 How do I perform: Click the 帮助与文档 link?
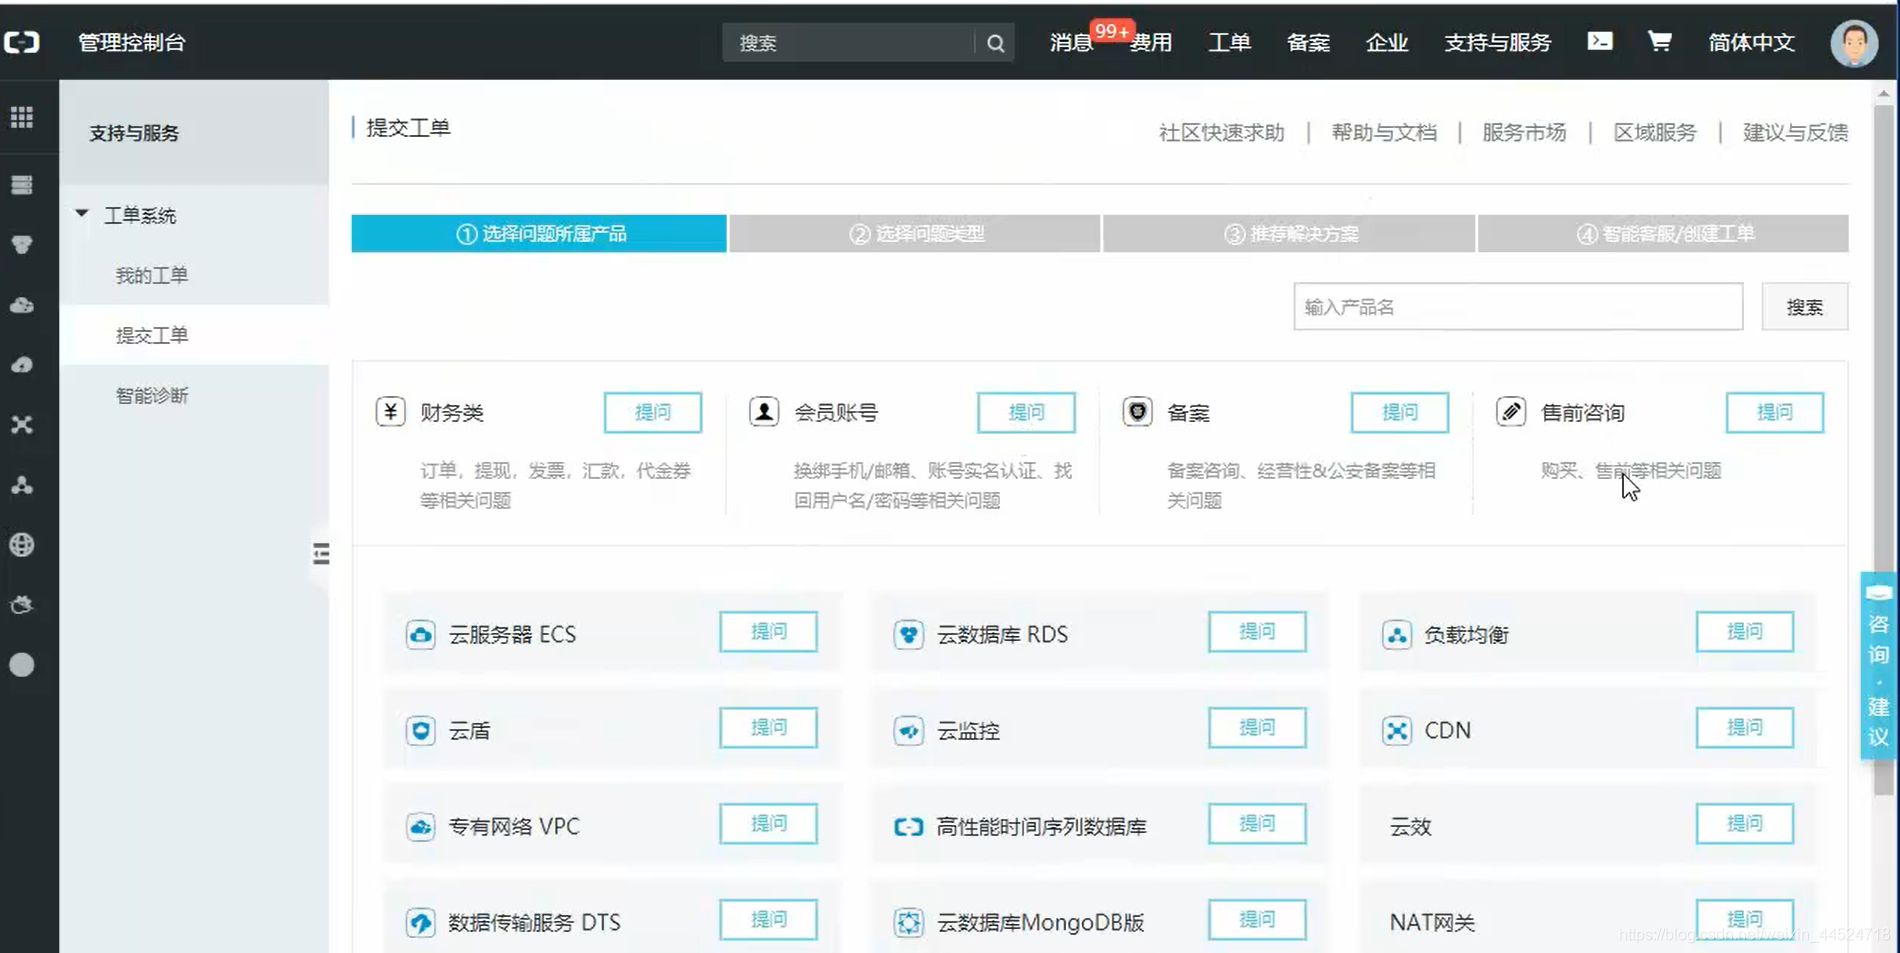click(x=1384, y=132)
